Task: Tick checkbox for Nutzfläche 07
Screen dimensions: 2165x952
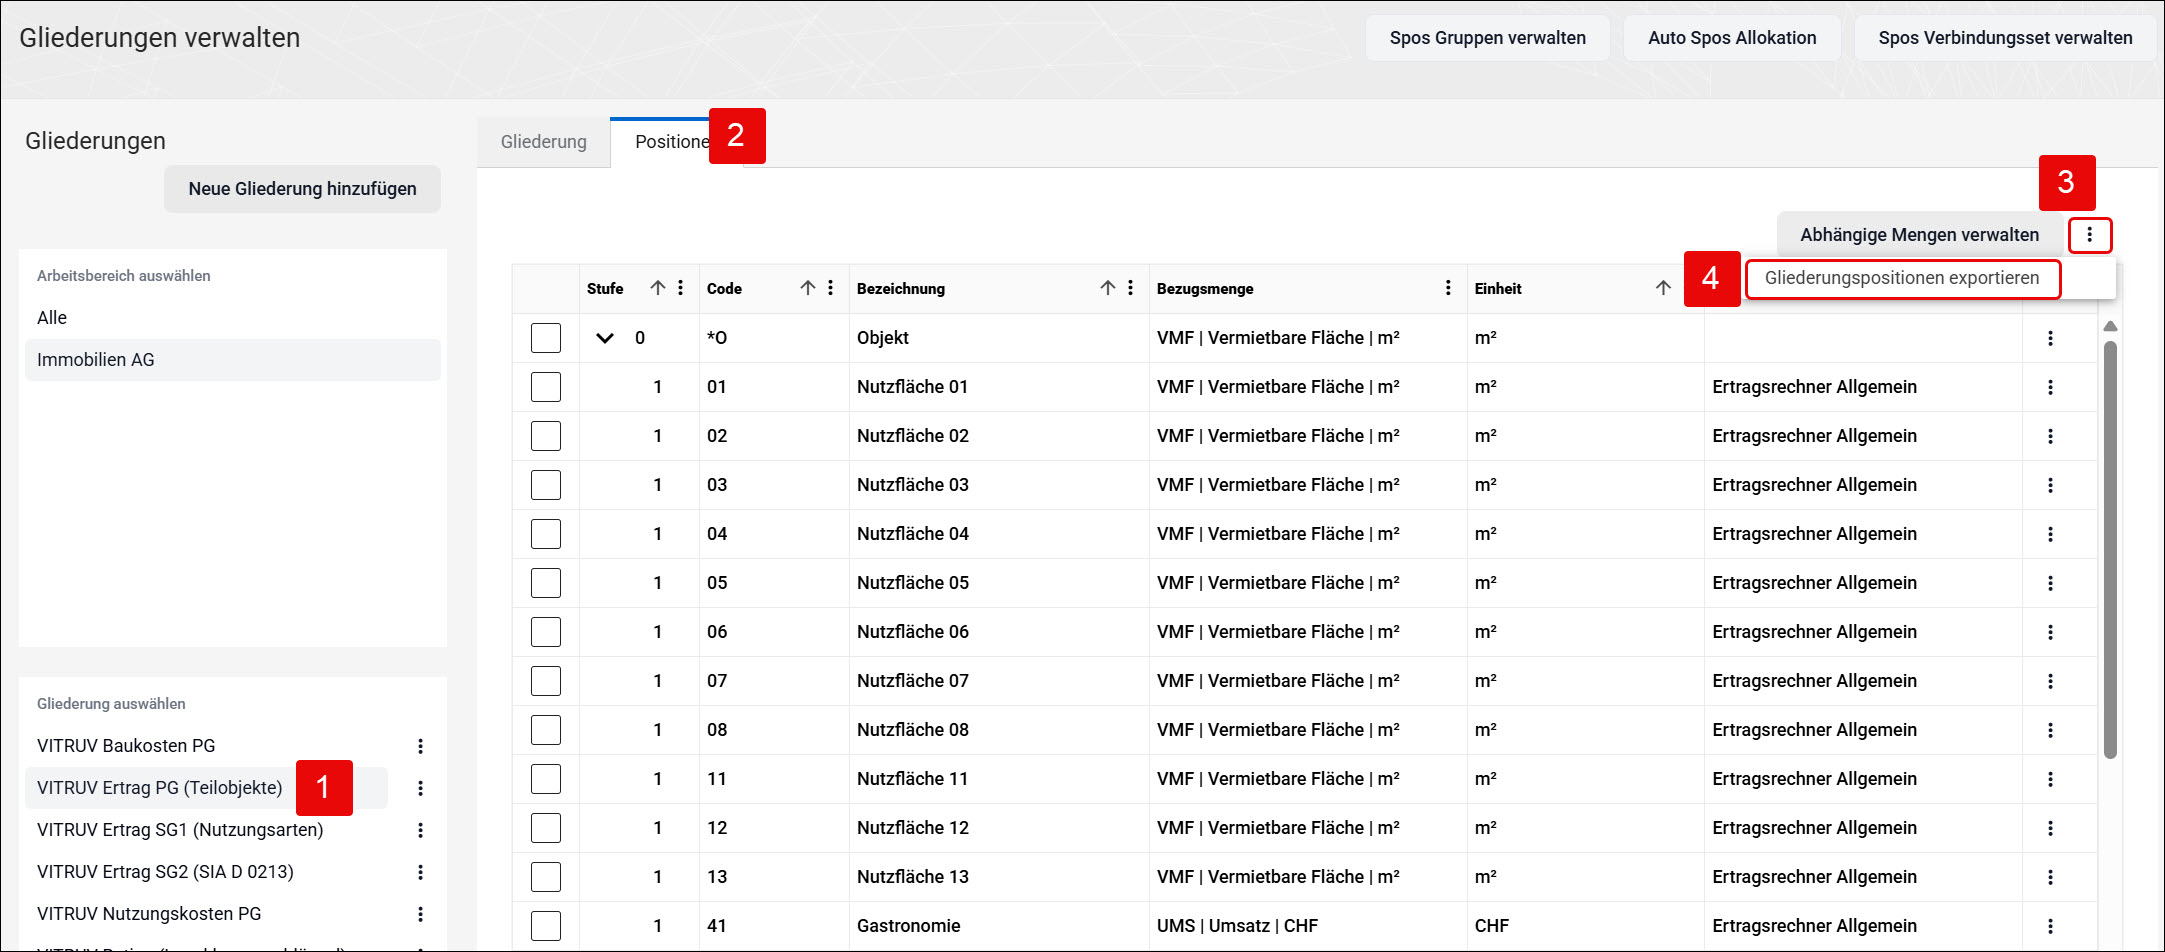Action: click(x=546, y=681)
